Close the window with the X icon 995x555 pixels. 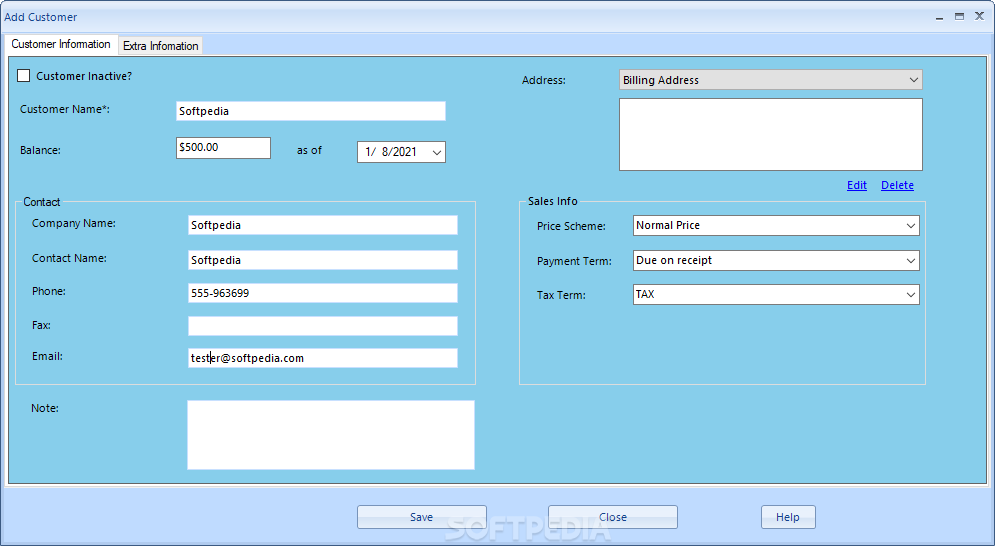[x=979, y=16]
